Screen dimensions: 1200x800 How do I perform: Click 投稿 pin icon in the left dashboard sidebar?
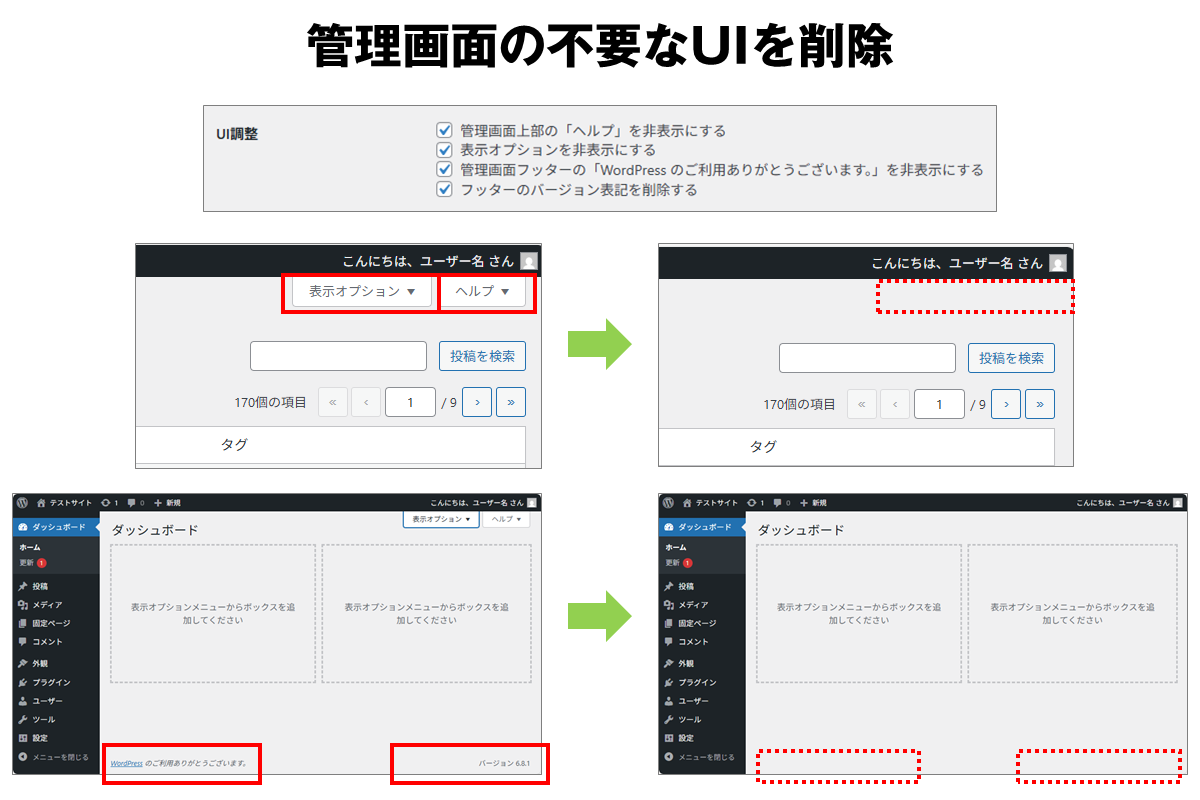(x=23, y=586)
